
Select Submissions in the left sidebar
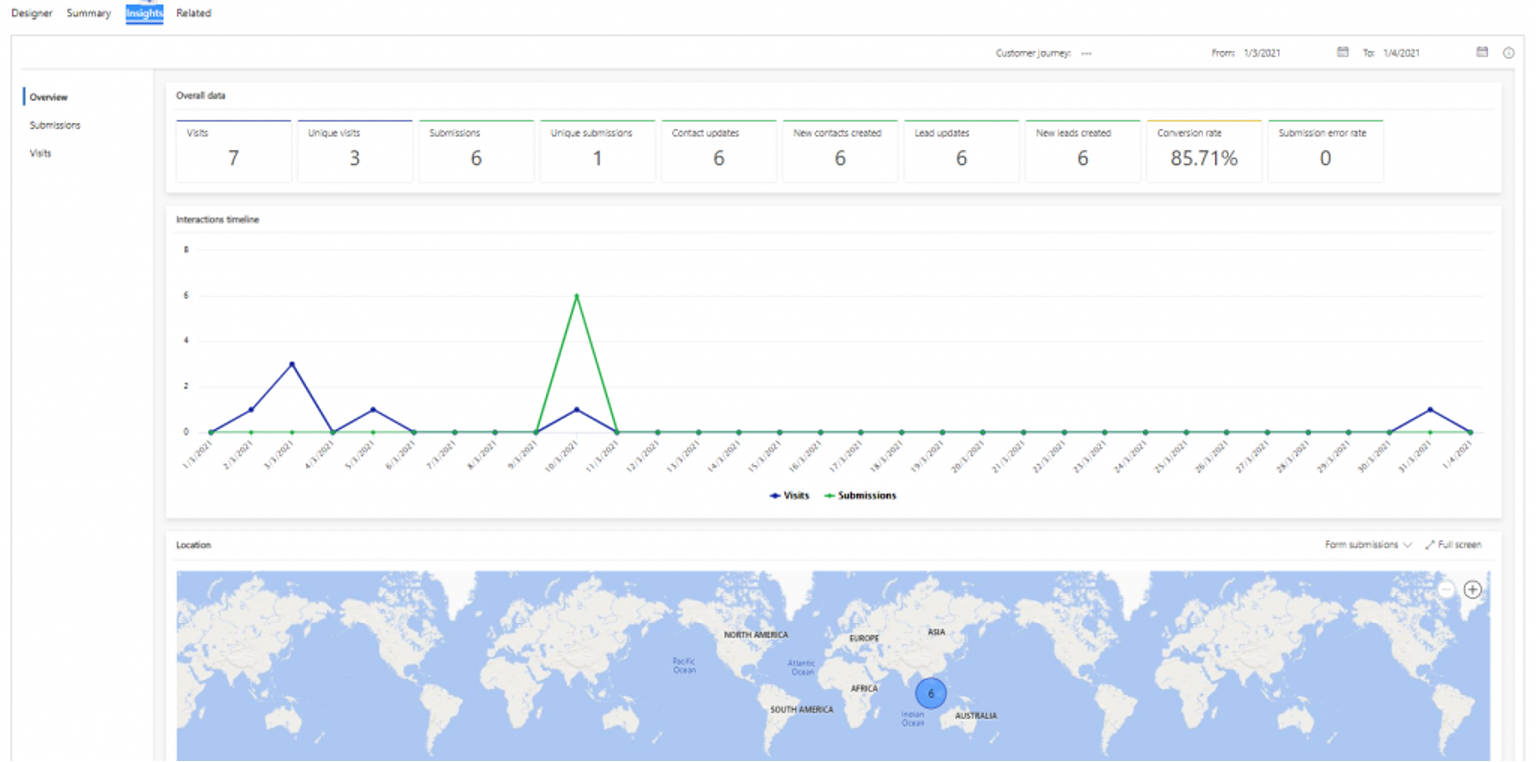pyautogui.click(x=55, y=125)
